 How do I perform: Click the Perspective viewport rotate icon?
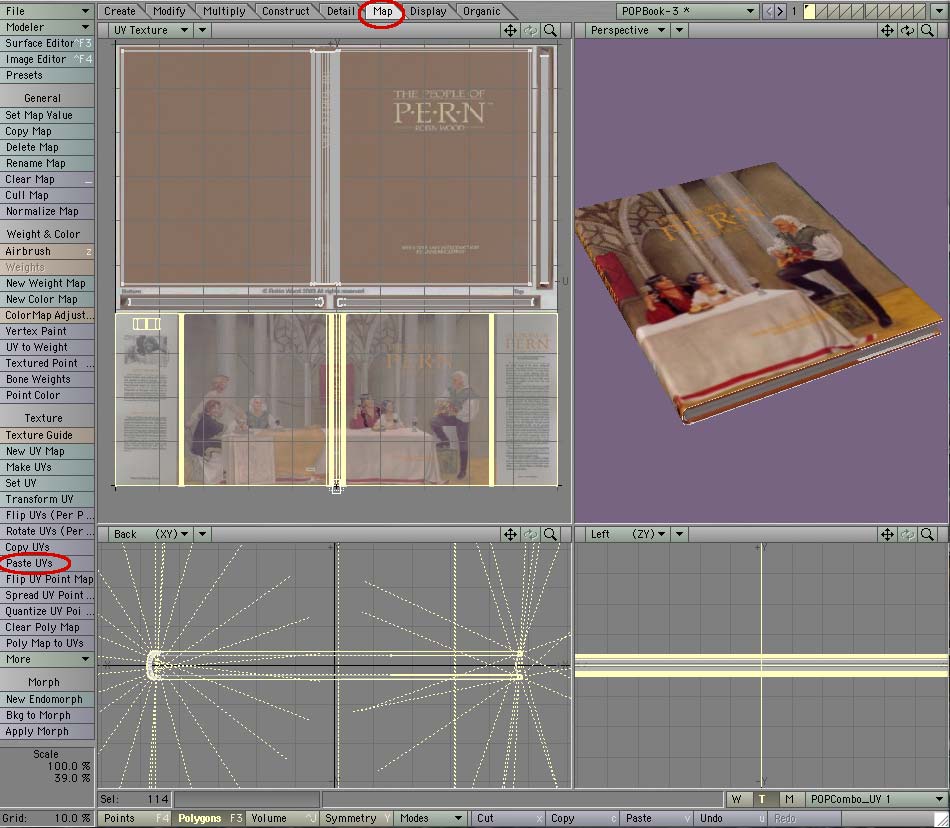coord(907,30)
